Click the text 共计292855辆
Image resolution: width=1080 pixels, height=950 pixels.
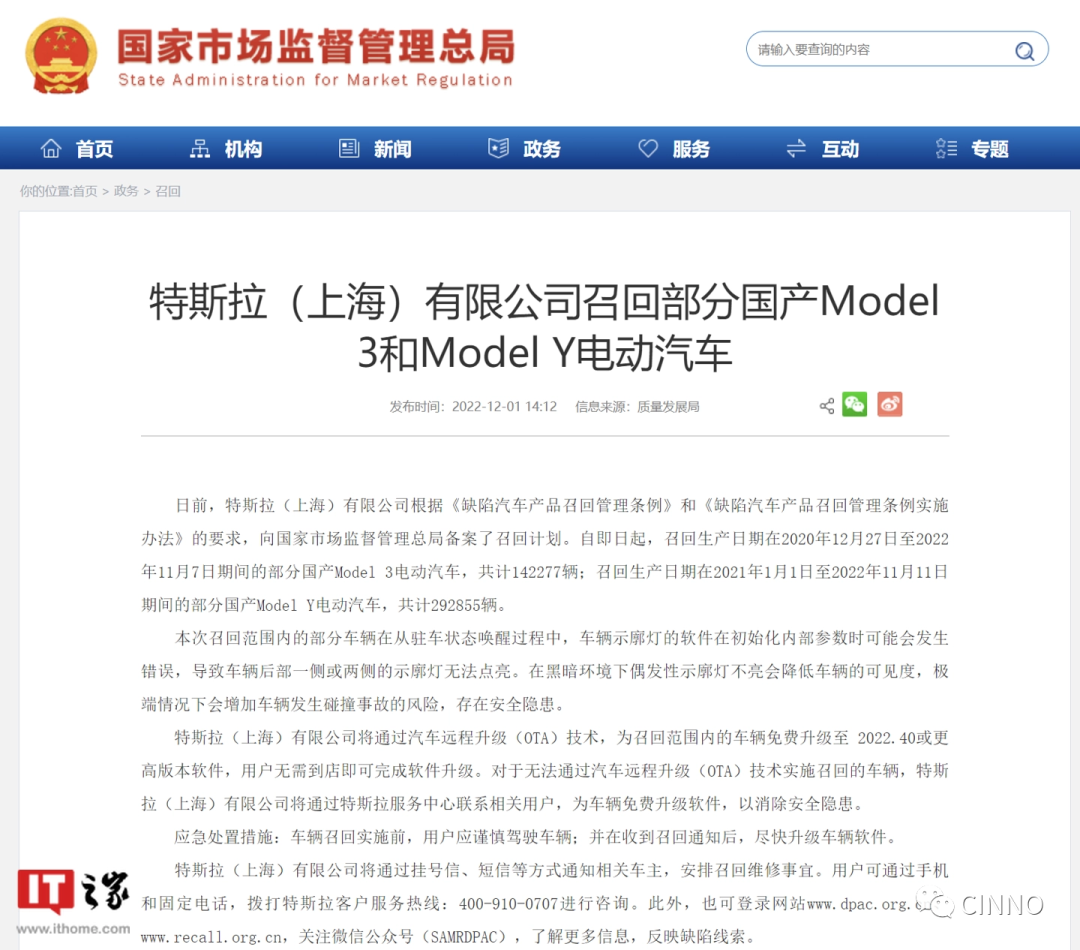(448, 605)
